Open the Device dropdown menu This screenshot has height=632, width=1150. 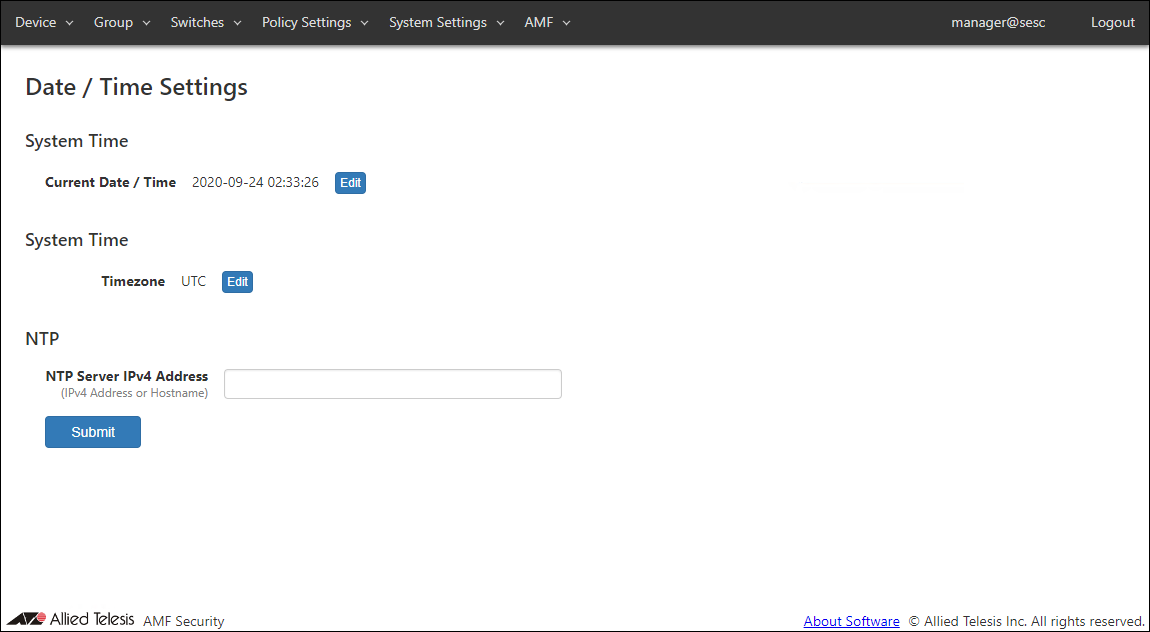point(44,22)
